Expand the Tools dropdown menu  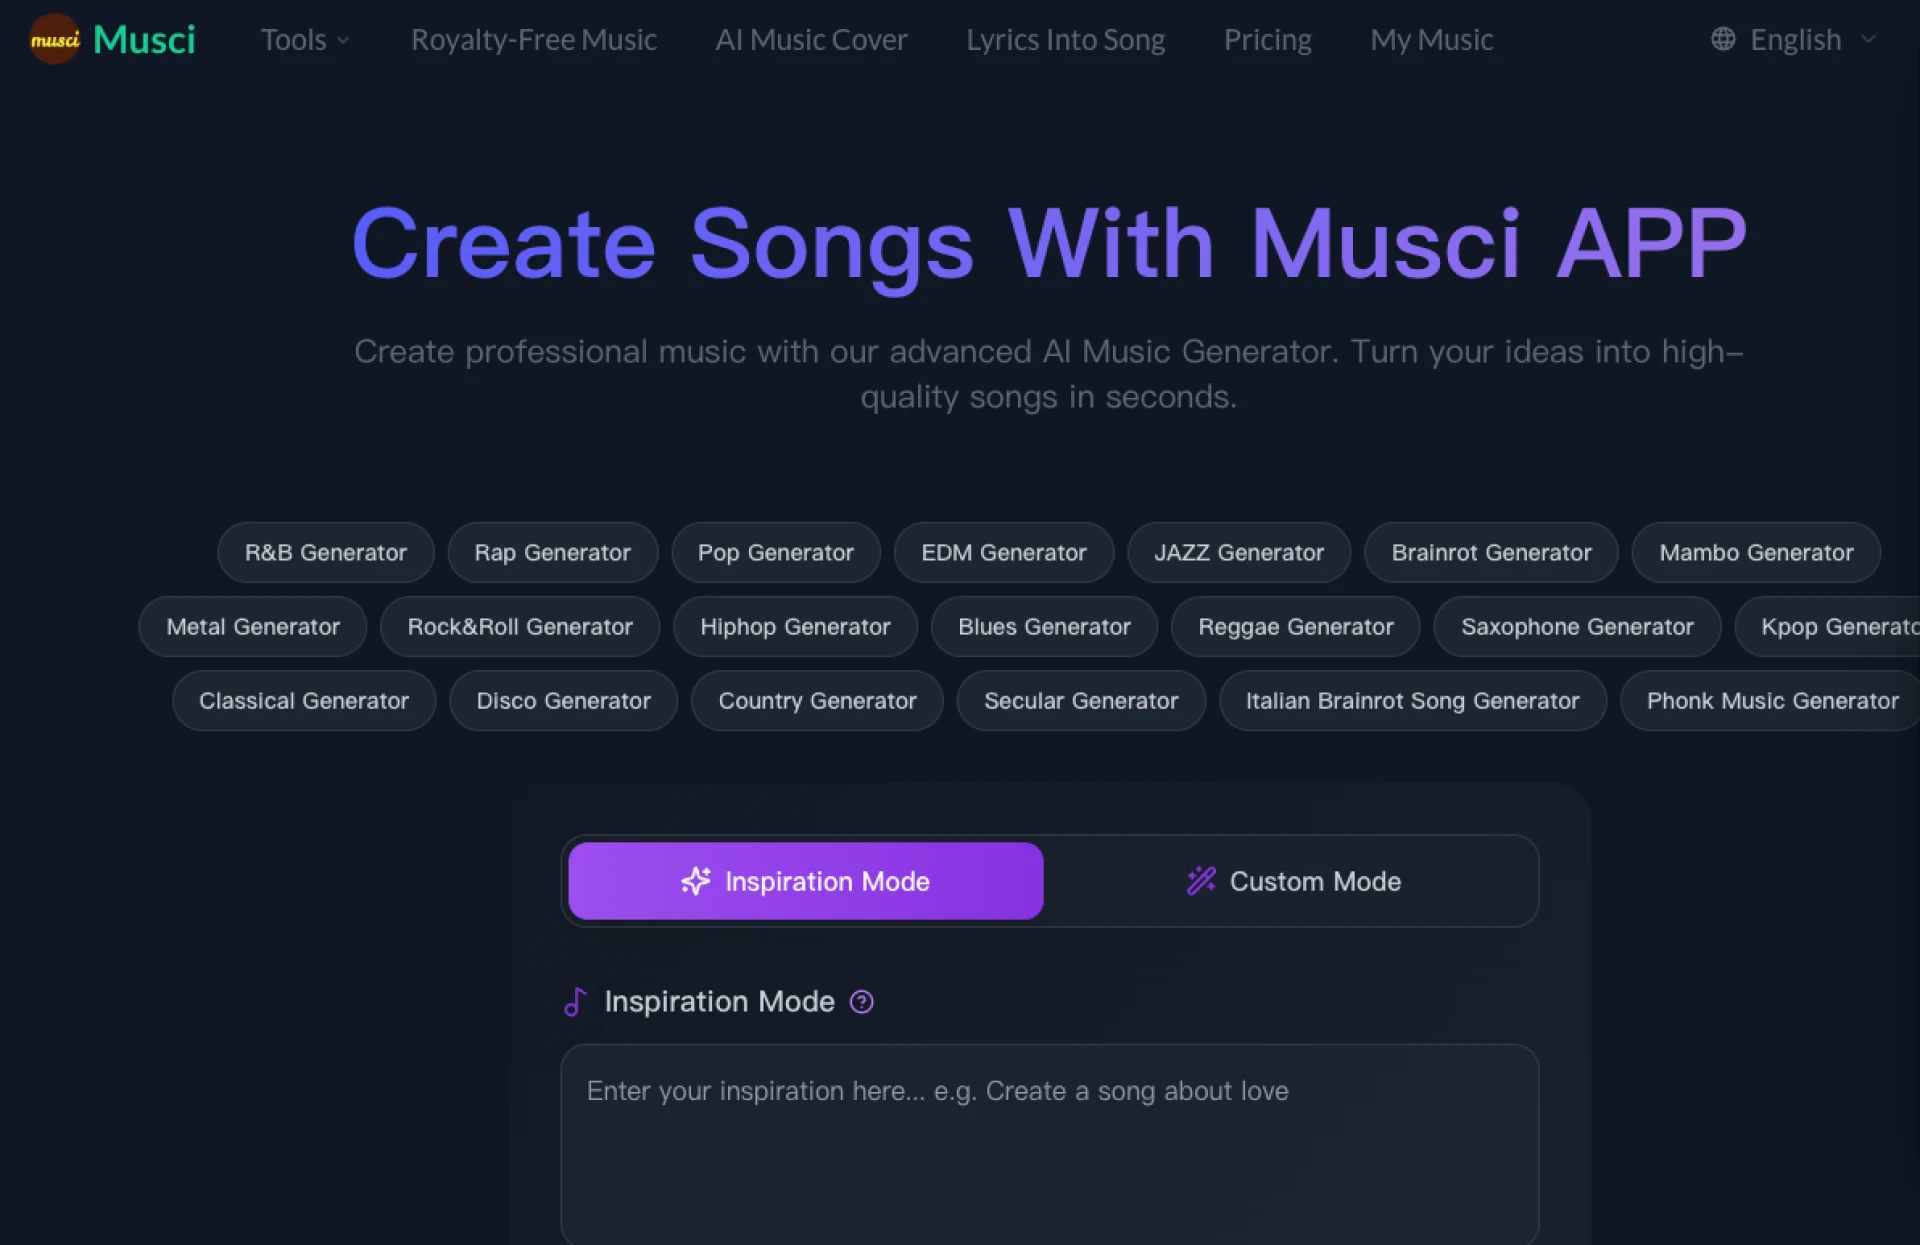click(x=304, y=40)
